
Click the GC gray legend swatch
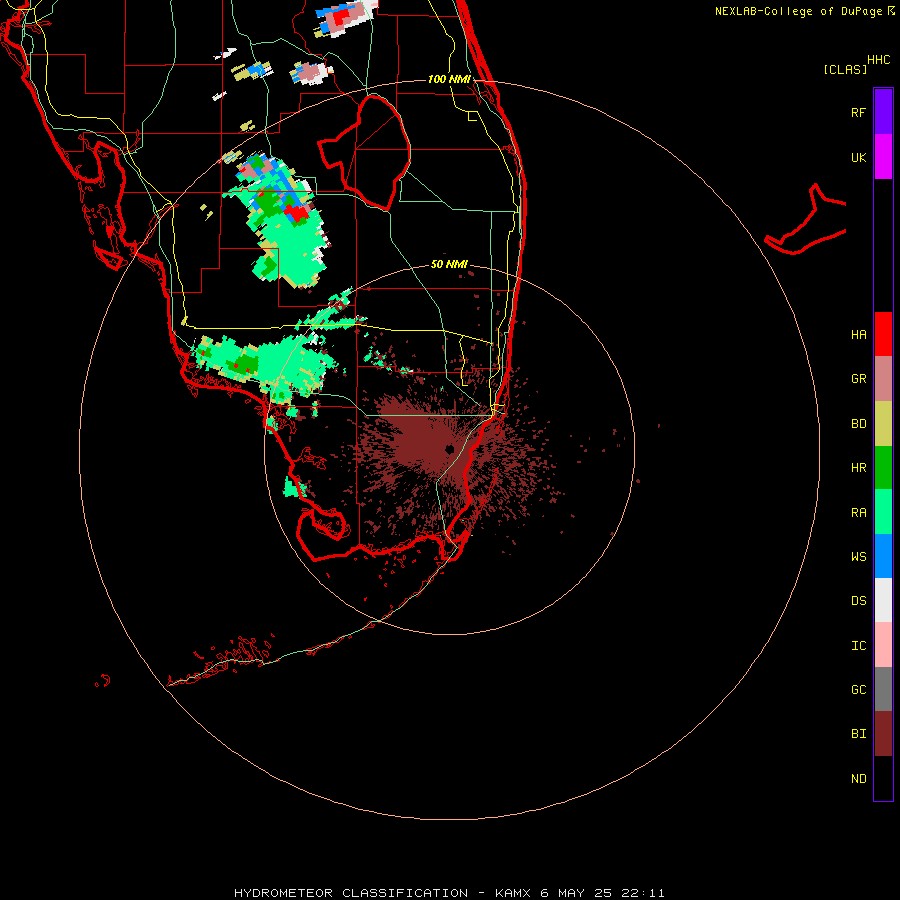pyautogui.click(x=883, y=689)
